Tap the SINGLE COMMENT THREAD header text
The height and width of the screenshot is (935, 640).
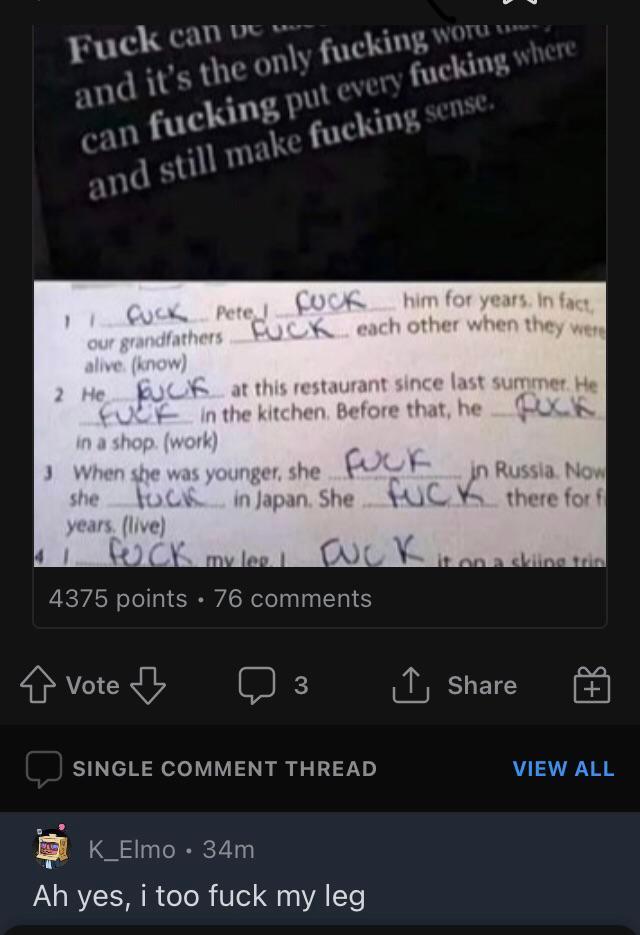pos(225,769)
